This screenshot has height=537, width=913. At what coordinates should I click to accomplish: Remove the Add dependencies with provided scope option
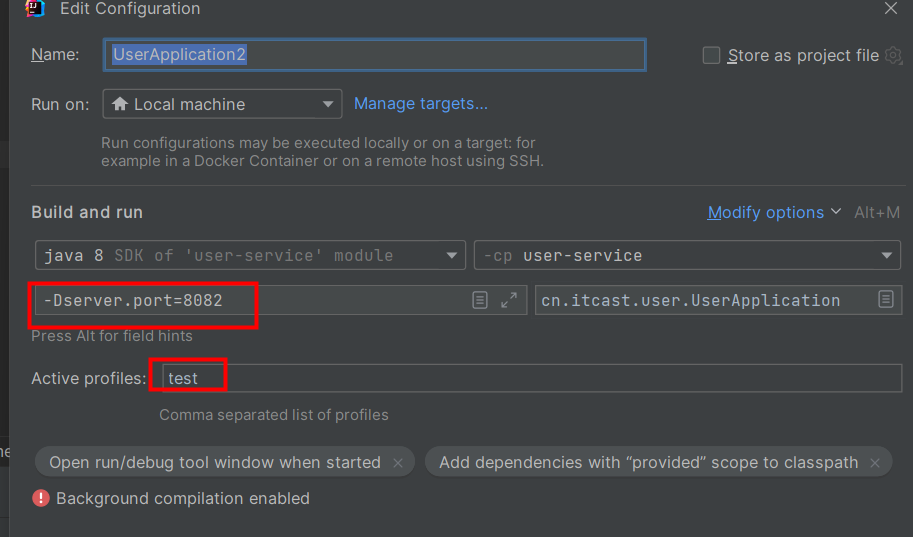(875, 463)
